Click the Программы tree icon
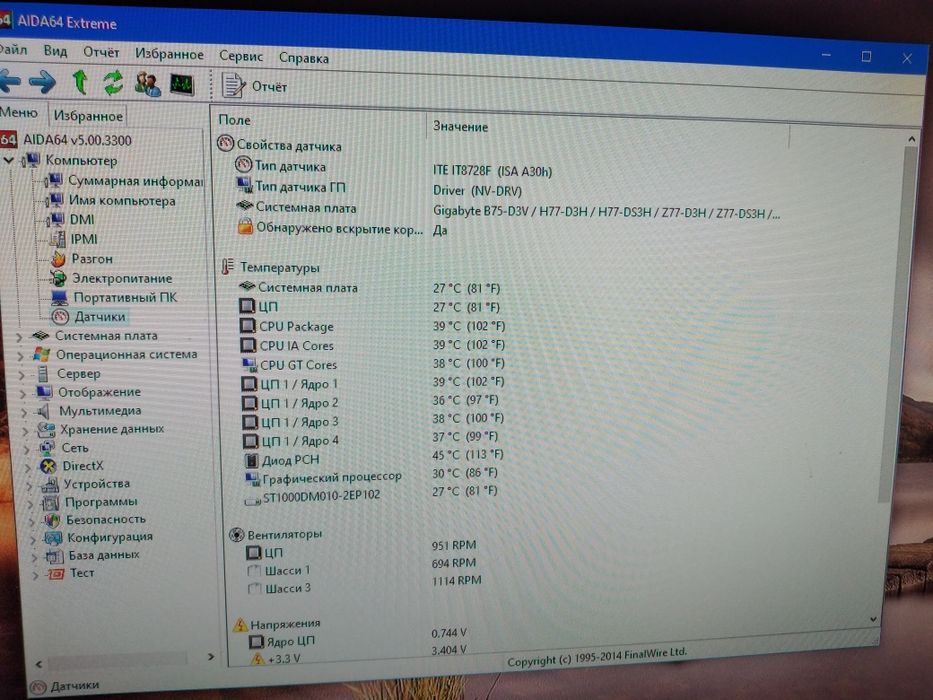Viewport: 933px width, 700px height. pyautogui.click(x=50, y=503)
